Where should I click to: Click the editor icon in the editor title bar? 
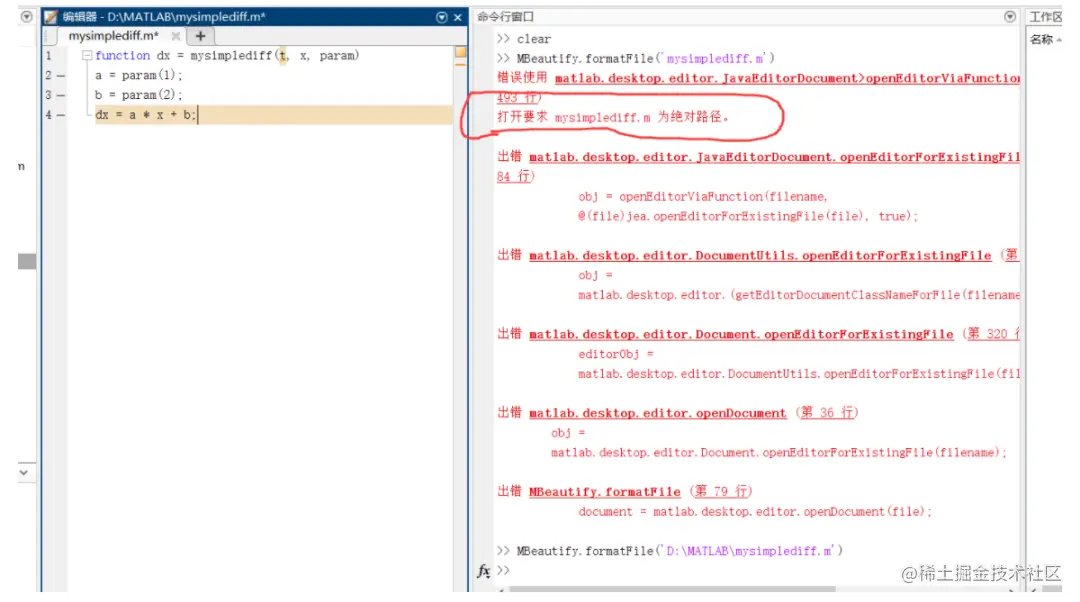pyautogui.click(x=51, y=17)
